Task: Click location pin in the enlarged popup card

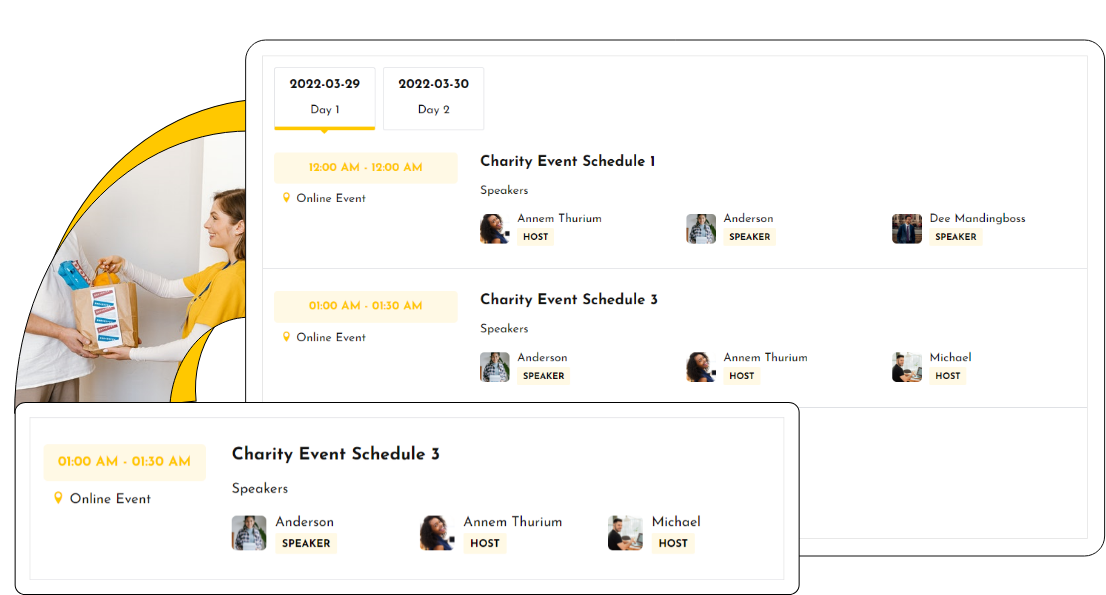Action: click(58, 498)
